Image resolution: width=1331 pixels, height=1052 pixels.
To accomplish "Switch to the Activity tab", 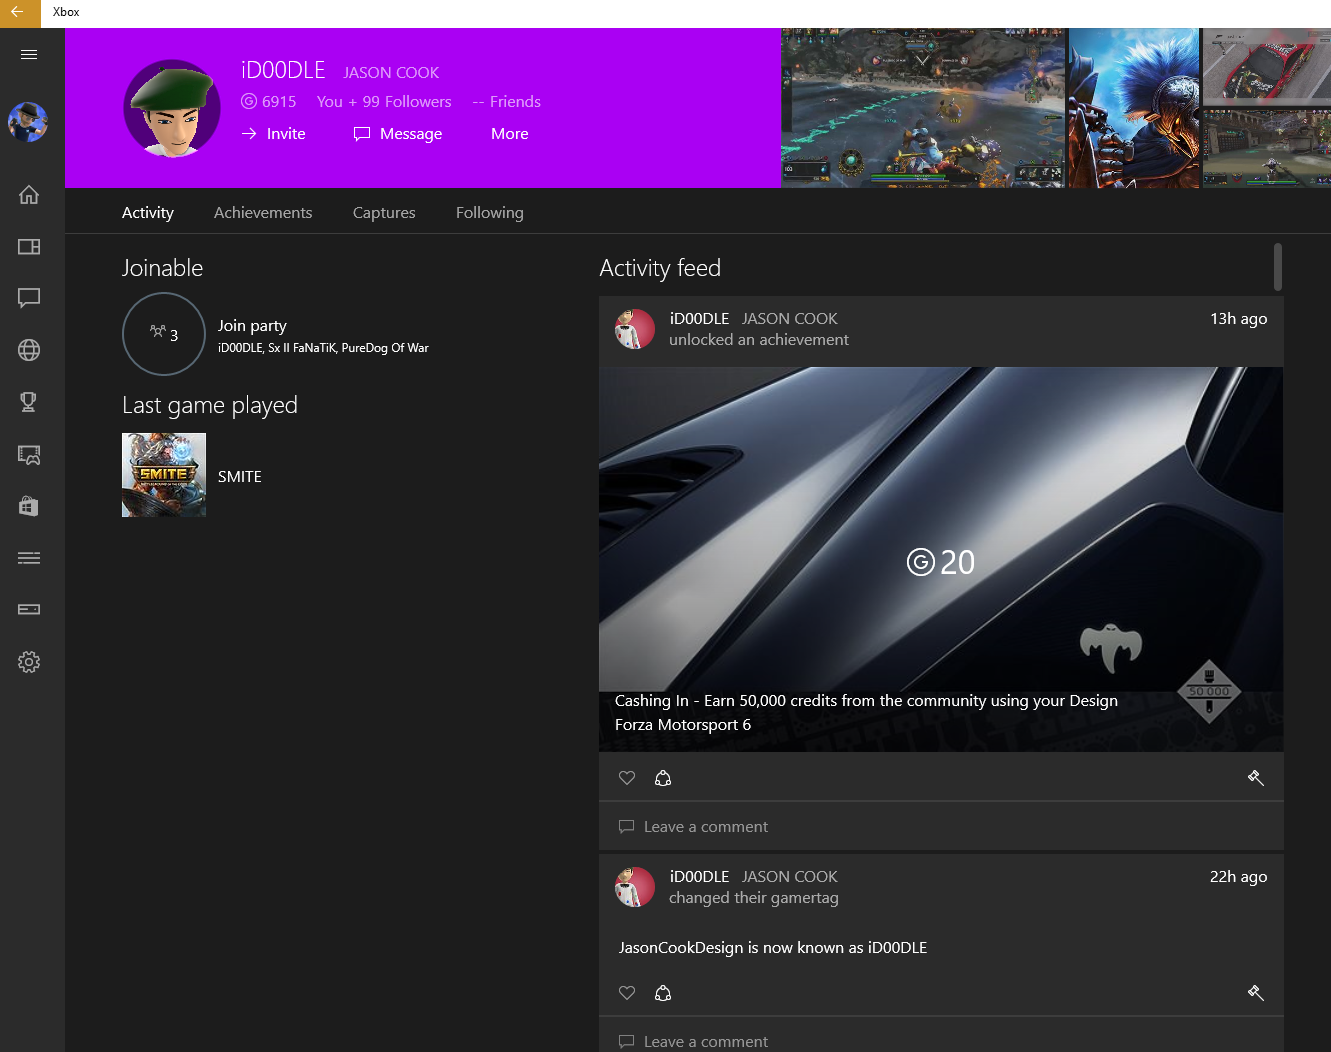I will 148,213.
